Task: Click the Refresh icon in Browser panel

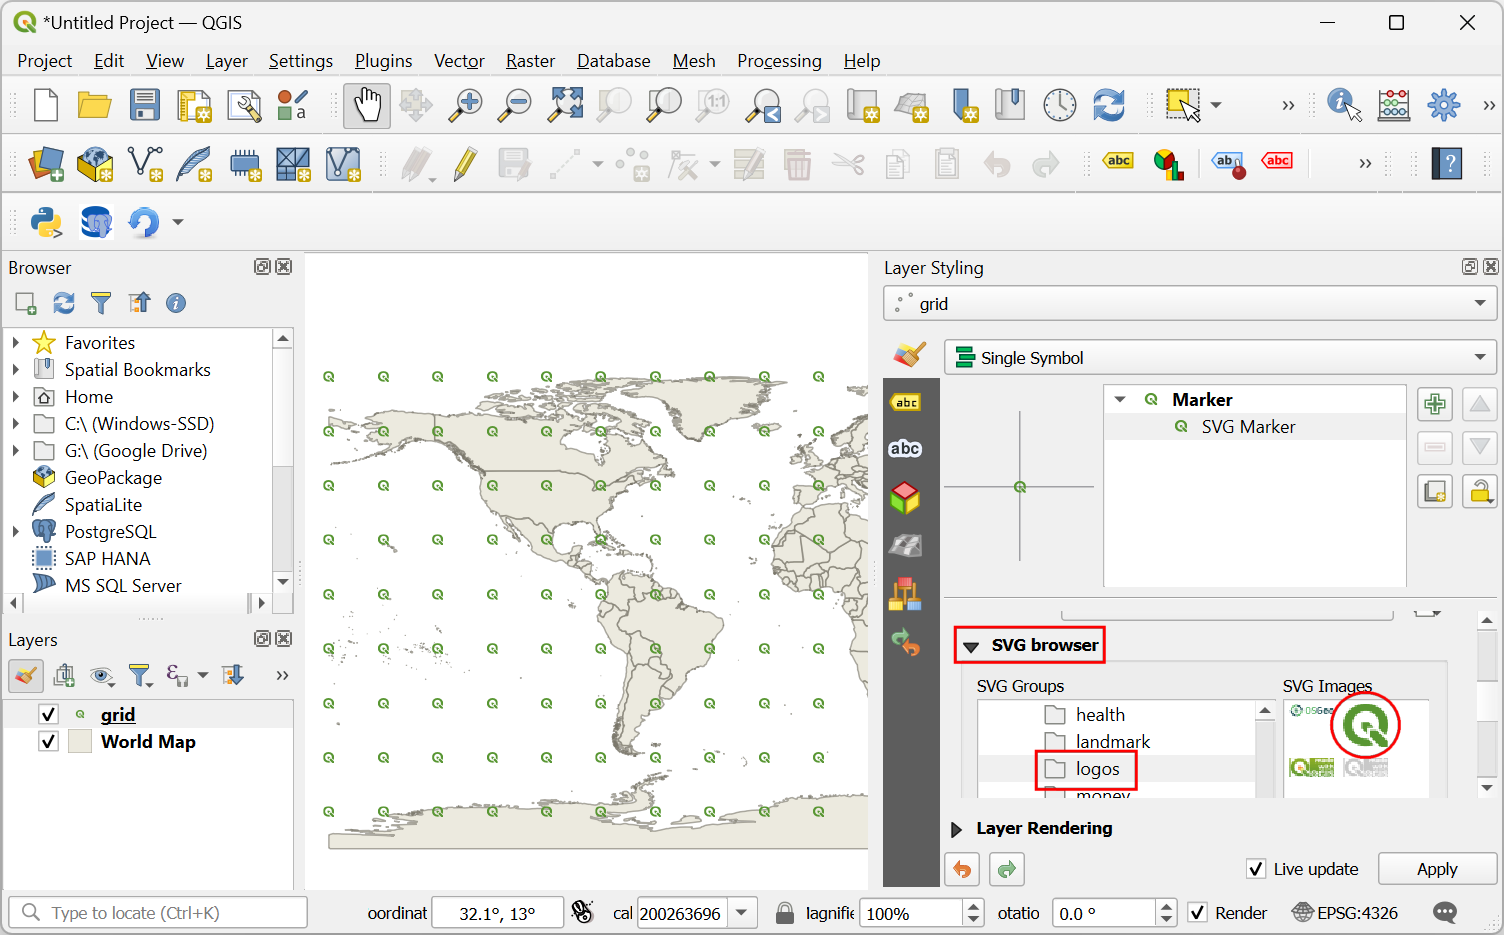Action: click(64, 303)
